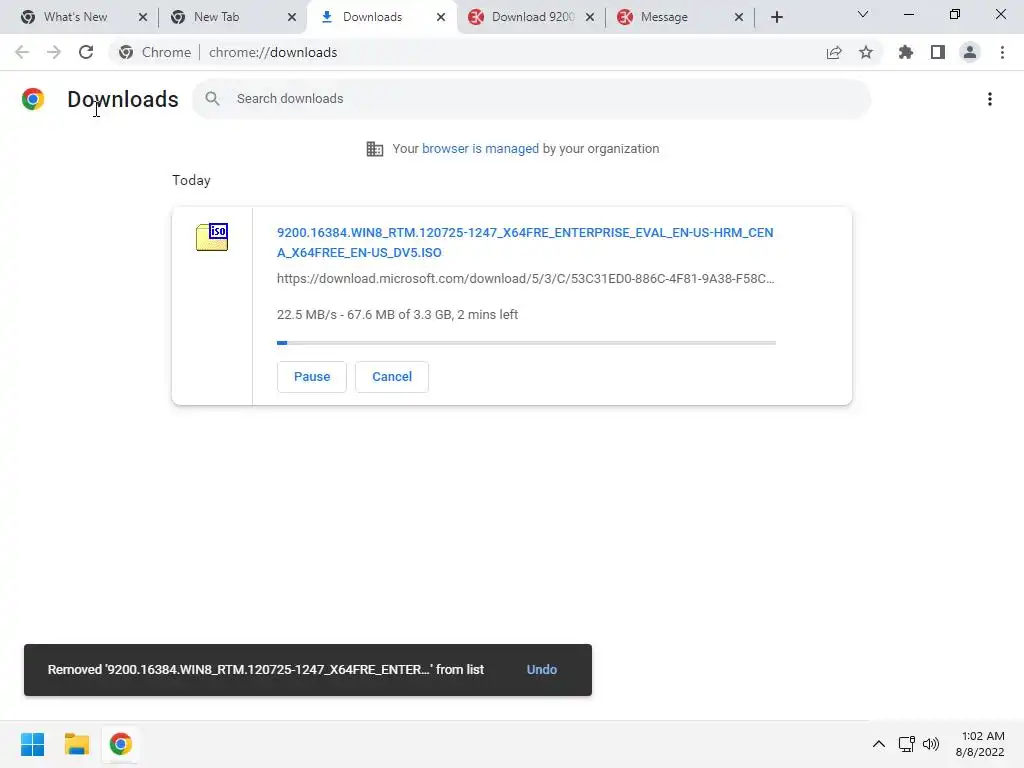Open File Explorer from taskbar
Image resolution: width=1024 pixels, height=768 pixels.
(76, 744)
